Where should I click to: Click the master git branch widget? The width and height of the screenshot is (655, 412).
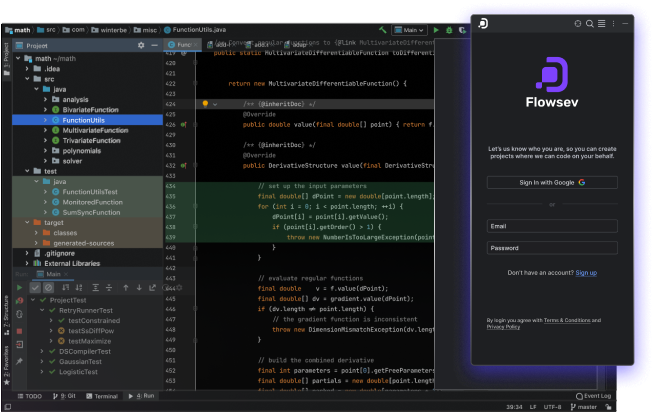[x=584, y=407]
